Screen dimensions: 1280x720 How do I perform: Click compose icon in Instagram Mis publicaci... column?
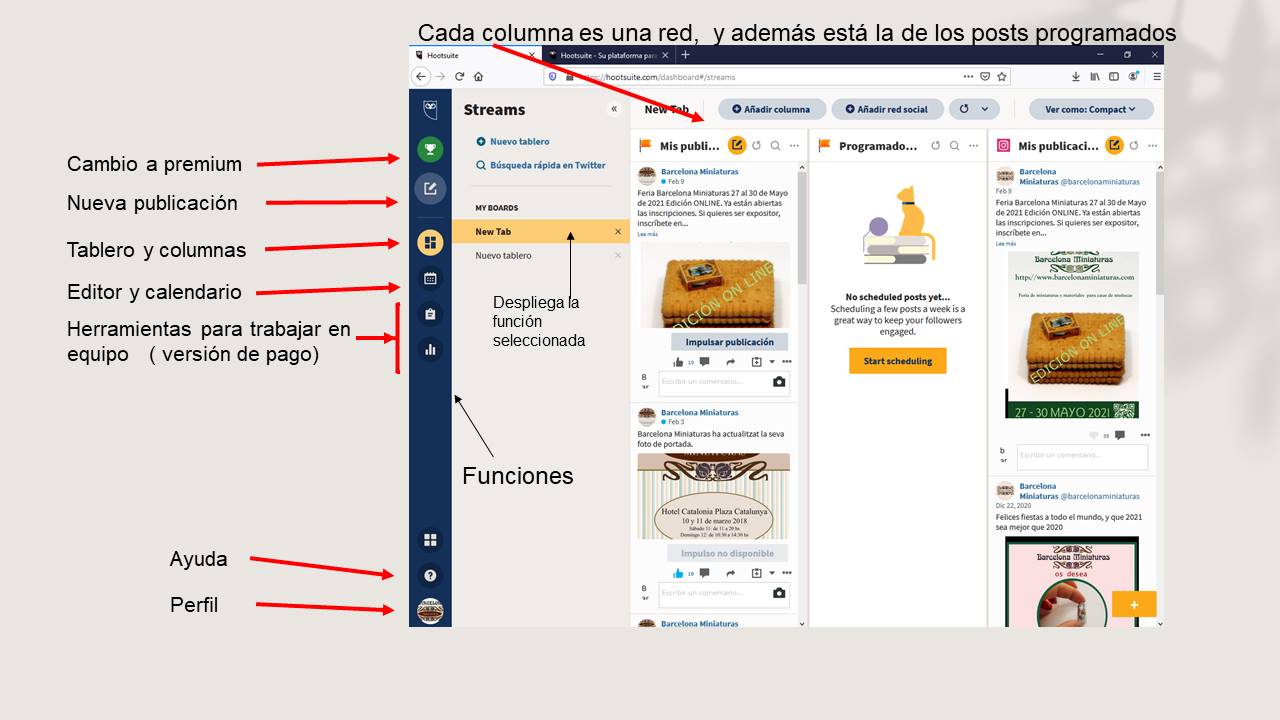[x=1114, y=146]
